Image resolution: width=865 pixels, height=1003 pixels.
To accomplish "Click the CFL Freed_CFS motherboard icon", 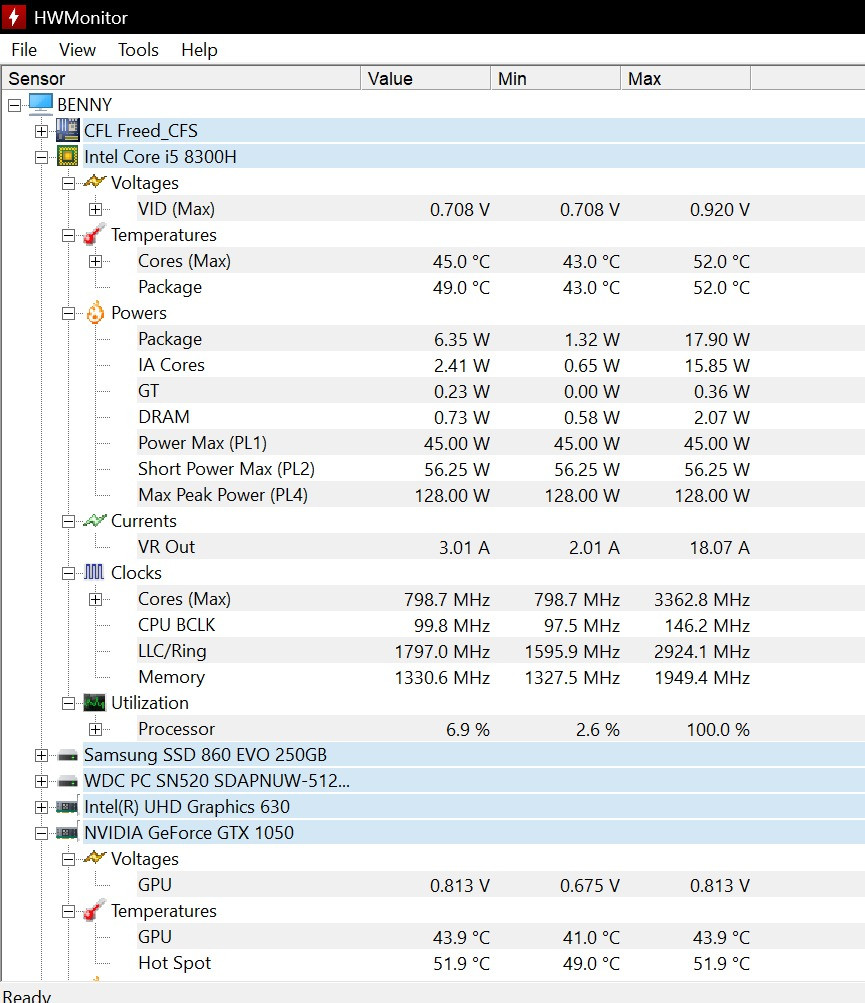I will point(68,131).
